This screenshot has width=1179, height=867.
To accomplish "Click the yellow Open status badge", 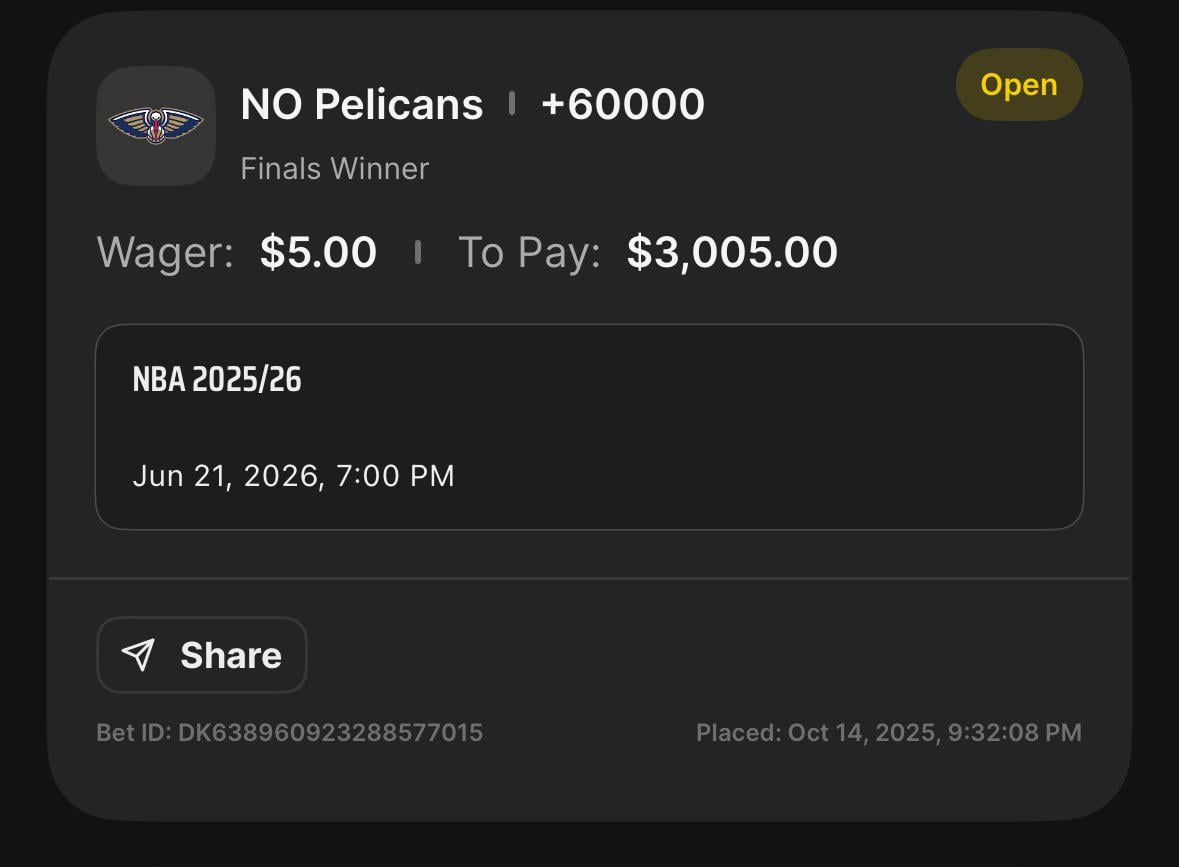I will pyautogui.click(x=1019, y=85).
